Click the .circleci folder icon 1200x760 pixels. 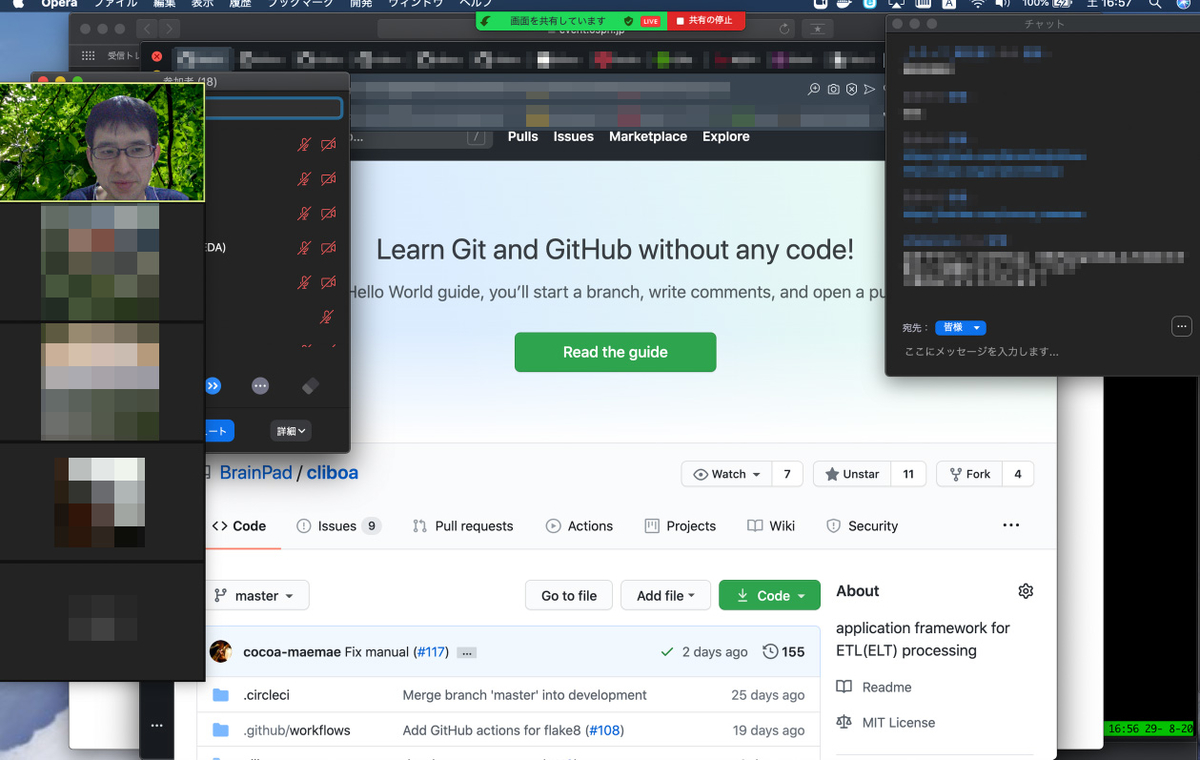221,695
